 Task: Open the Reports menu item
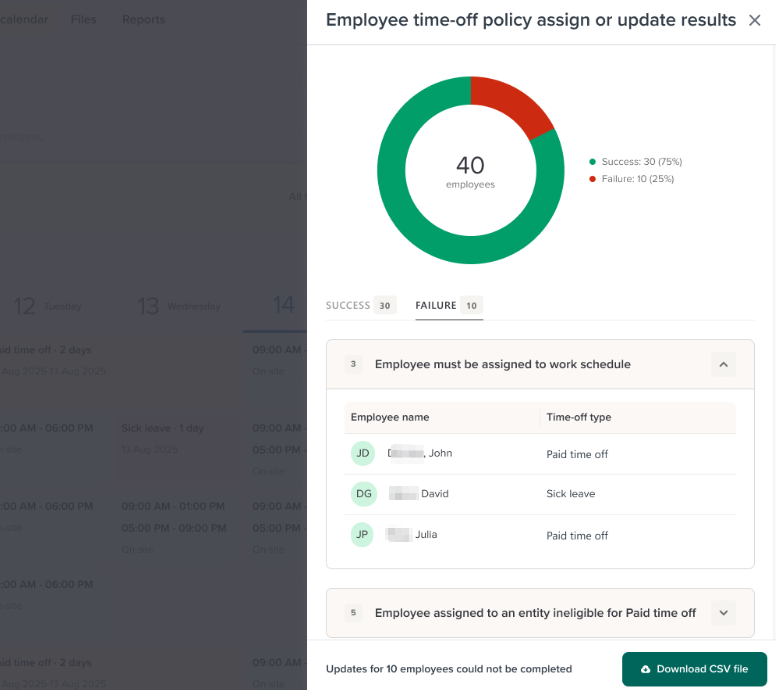click(144, 19)
